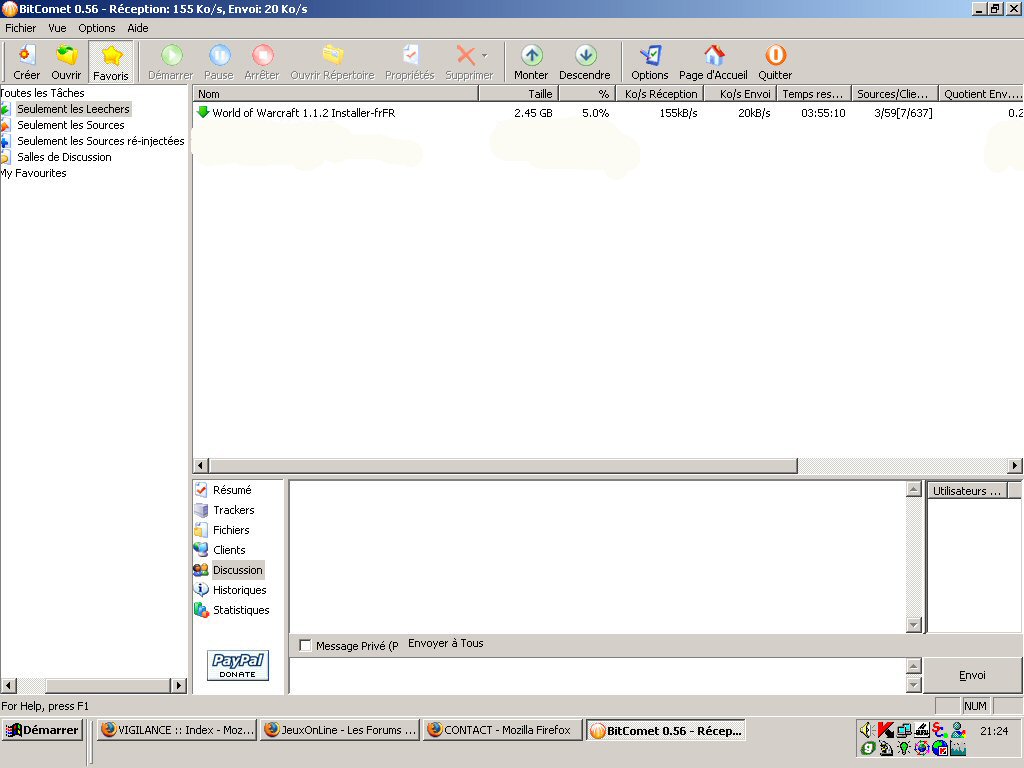Open the Aide menu
The width and height of the screenshot is (1024, 768).
[x=138, y=28]
